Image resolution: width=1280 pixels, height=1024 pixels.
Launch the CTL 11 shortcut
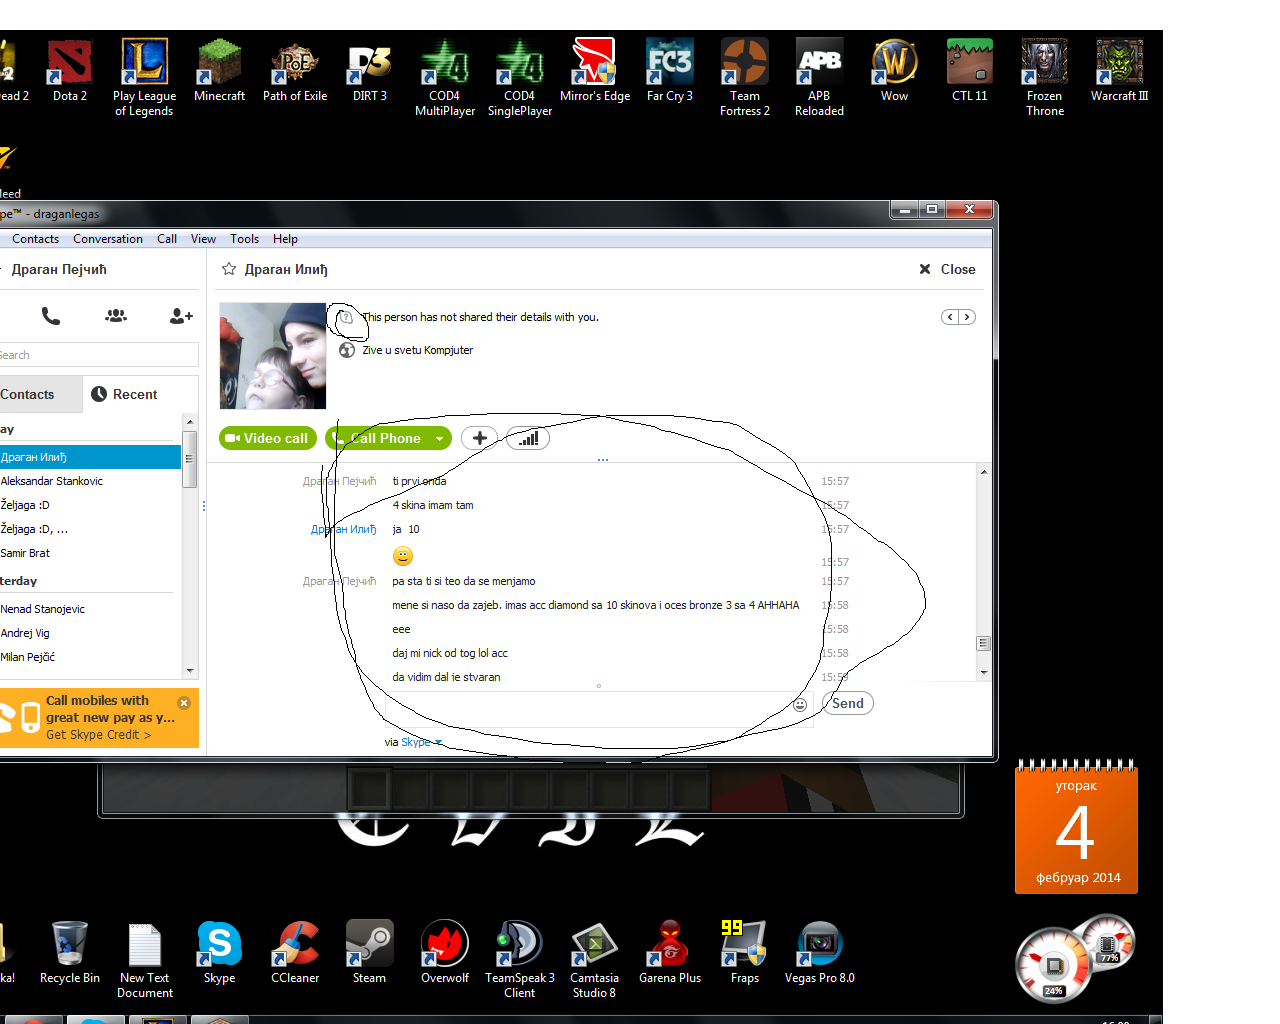pyautogui.click(x=969, y=70)
